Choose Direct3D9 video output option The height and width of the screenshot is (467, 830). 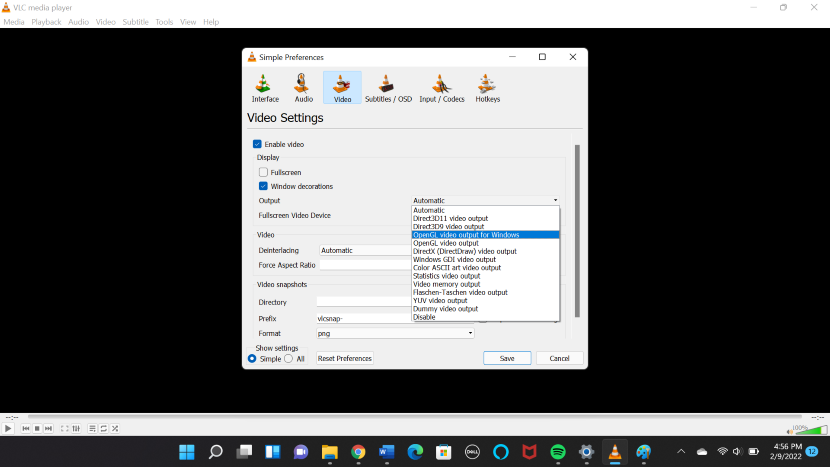point(485,227)
